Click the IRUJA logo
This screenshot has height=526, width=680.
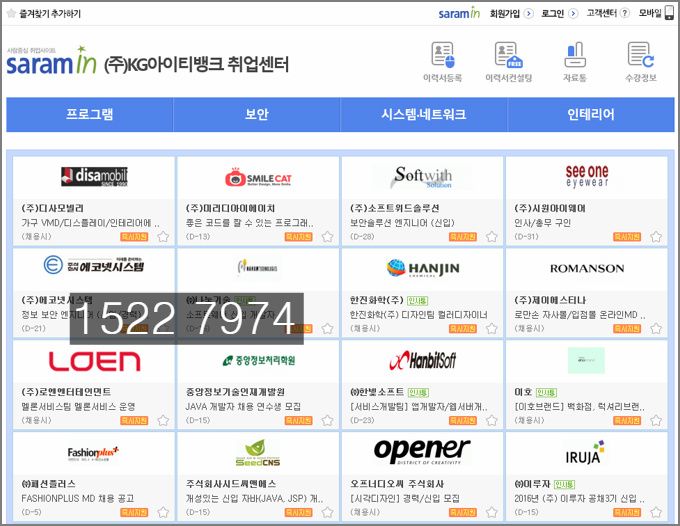coord(585,453)
